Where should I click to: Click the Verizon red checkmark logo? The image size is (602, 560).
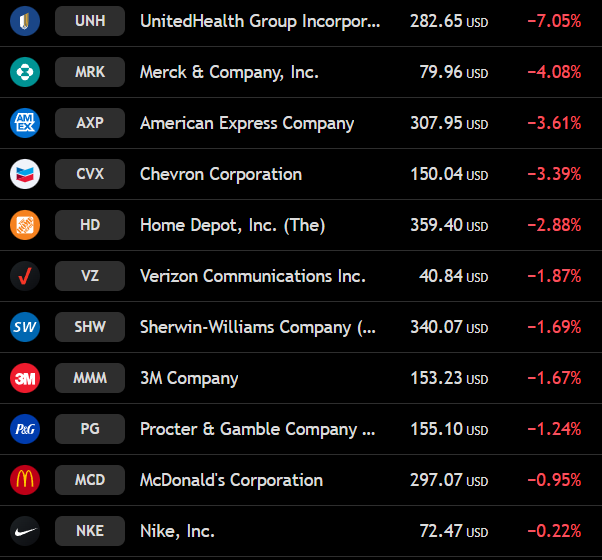(x=25, y=276)
